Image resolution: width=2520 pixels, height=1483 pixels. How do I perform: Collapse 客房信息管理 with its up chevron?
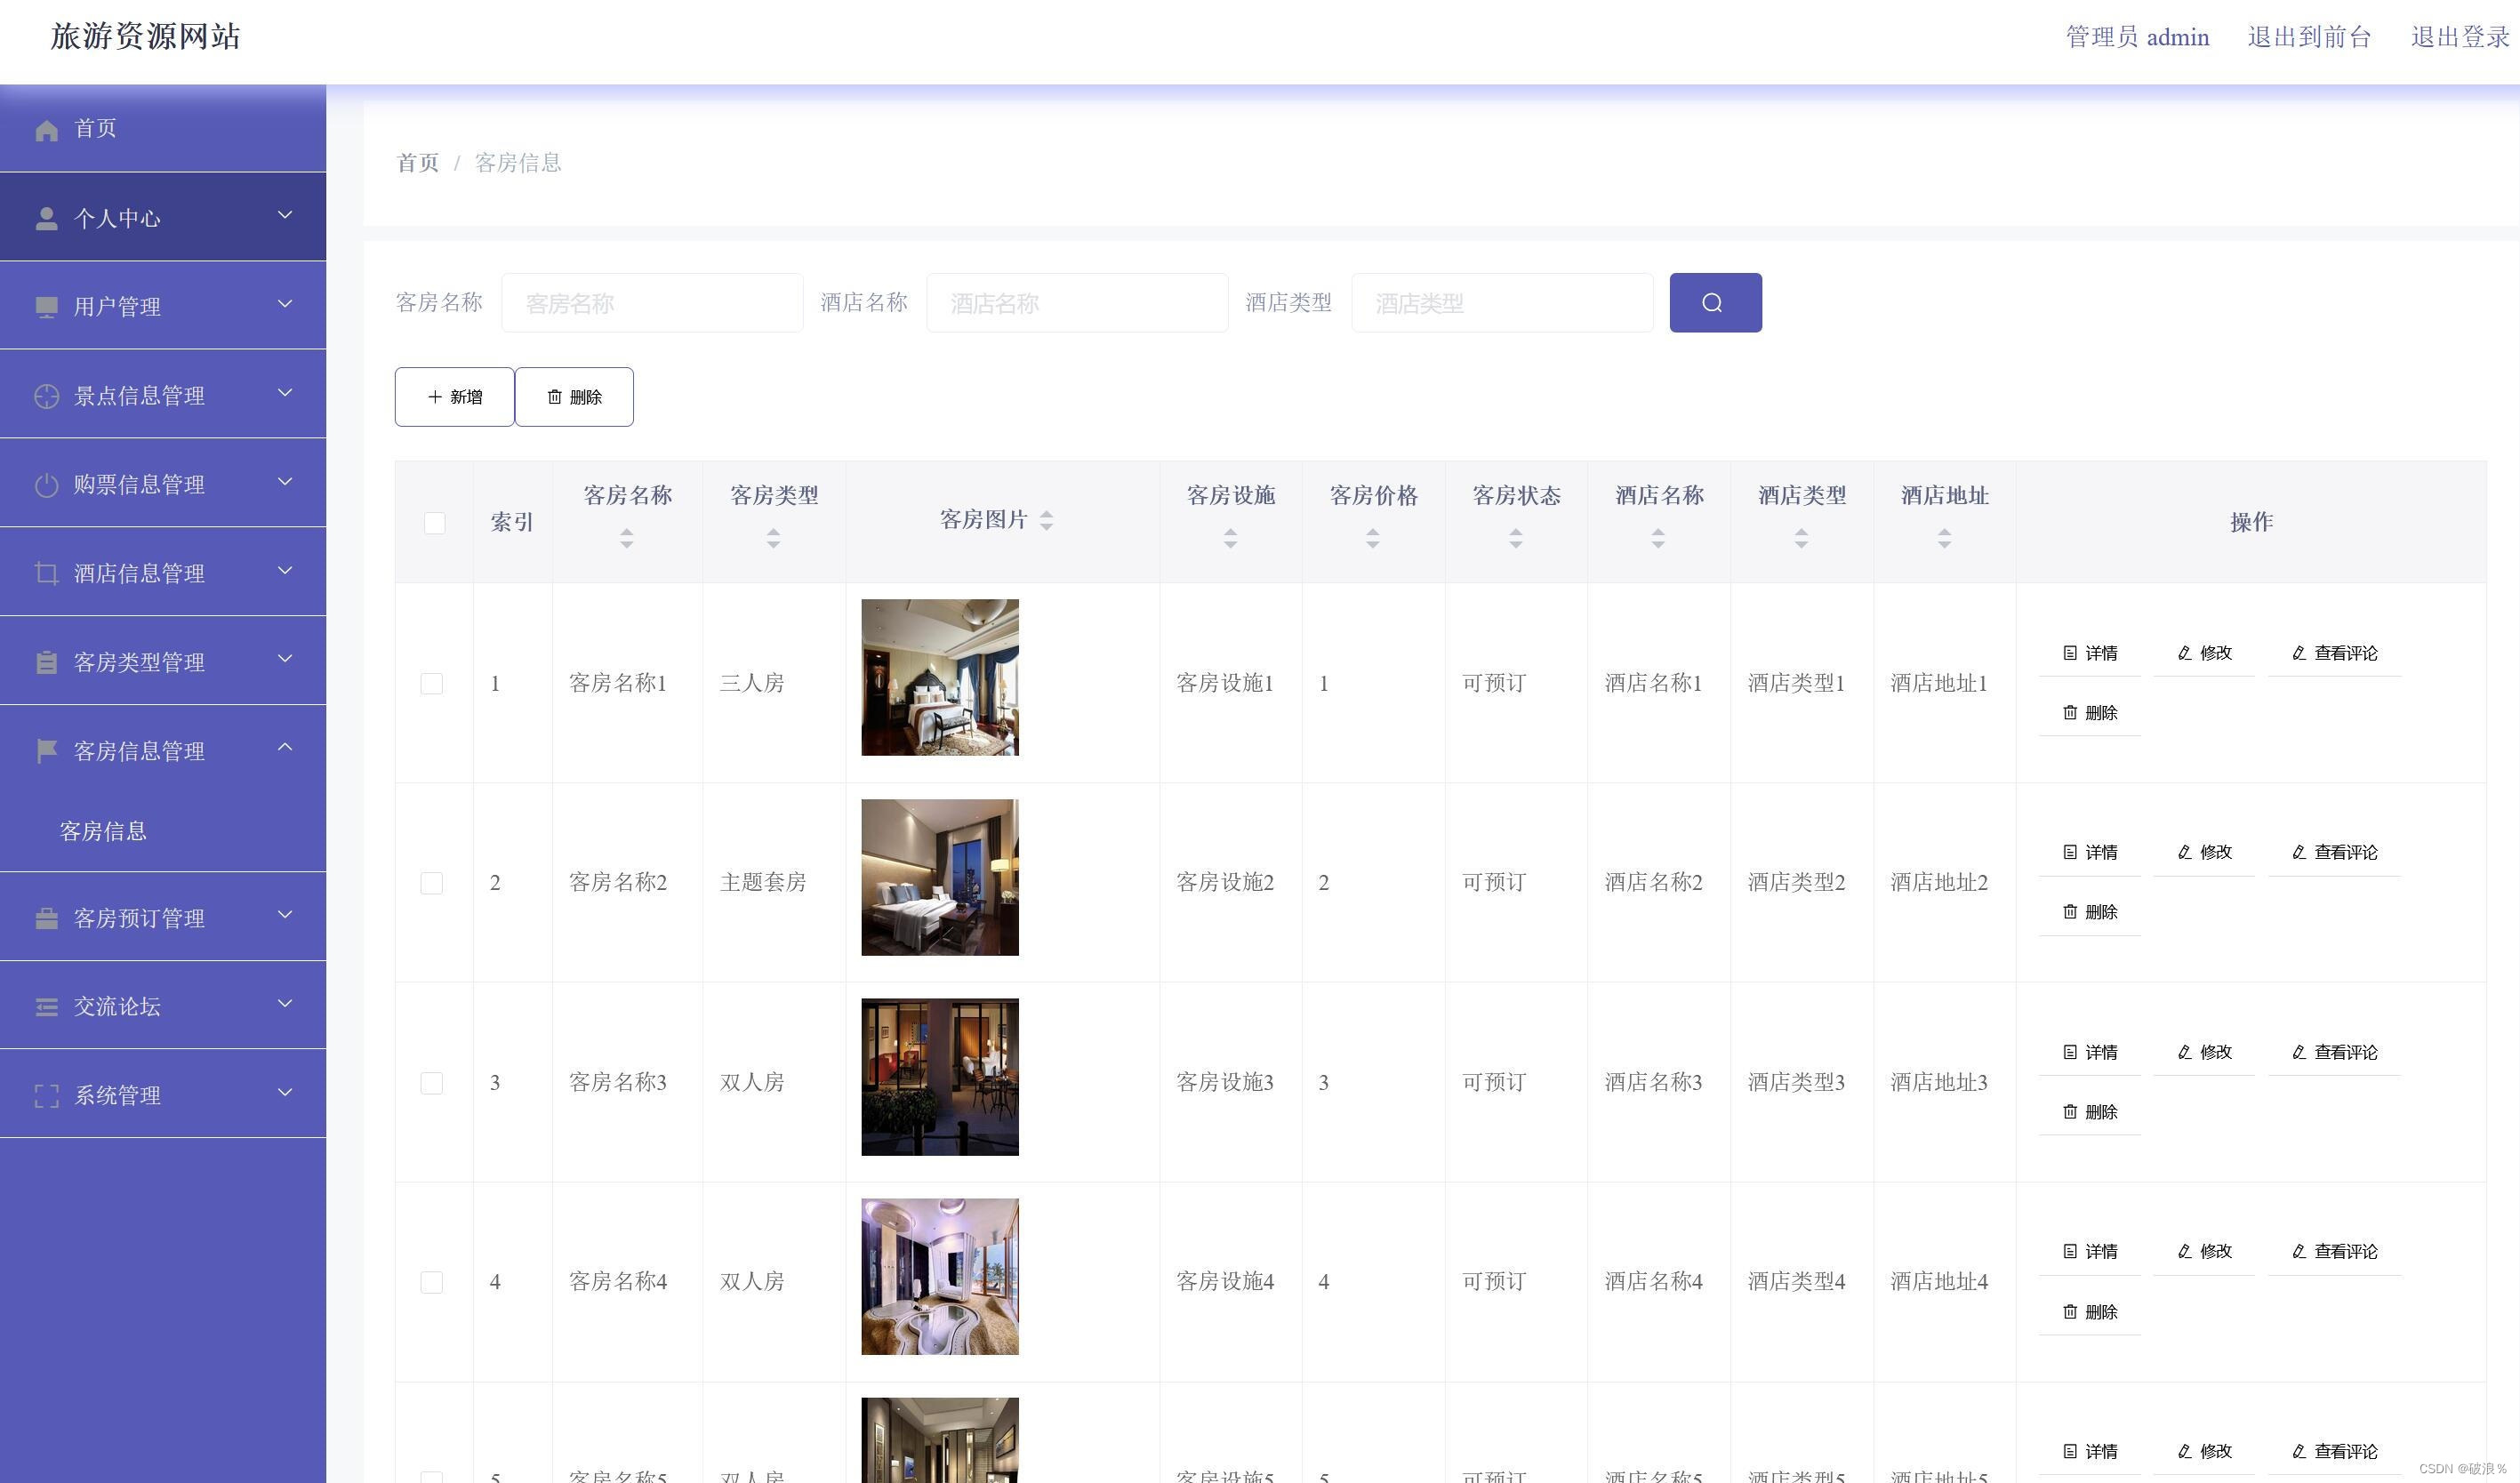pos(285,747)
